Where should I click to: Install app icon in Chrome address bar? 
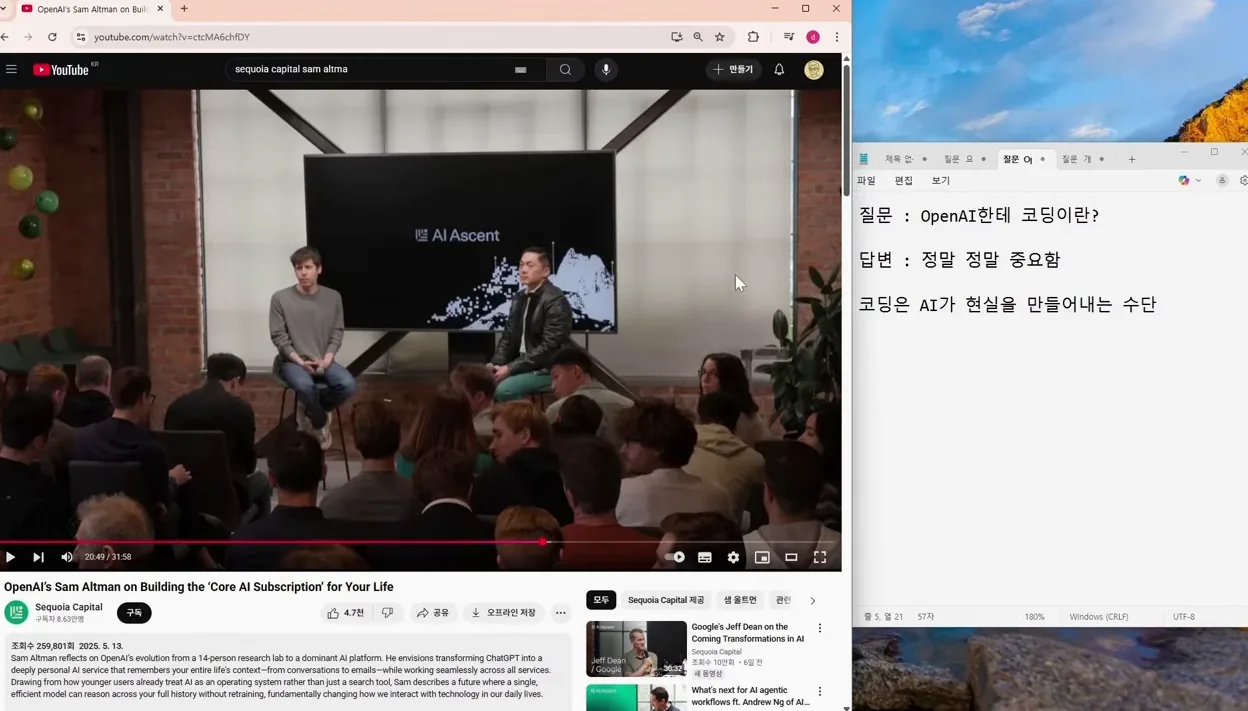point(677,37)
